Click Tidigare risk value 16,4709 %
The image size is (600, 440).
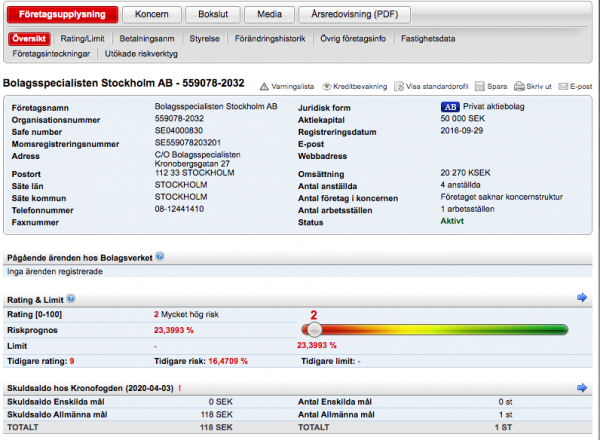click(x=228, y=361)
